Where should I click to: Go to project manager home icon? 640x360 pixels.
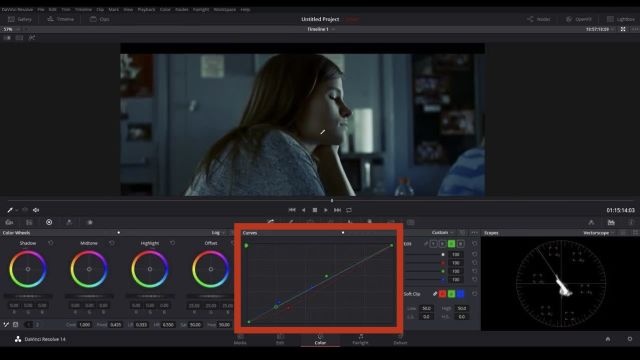[x=608, y=339]
